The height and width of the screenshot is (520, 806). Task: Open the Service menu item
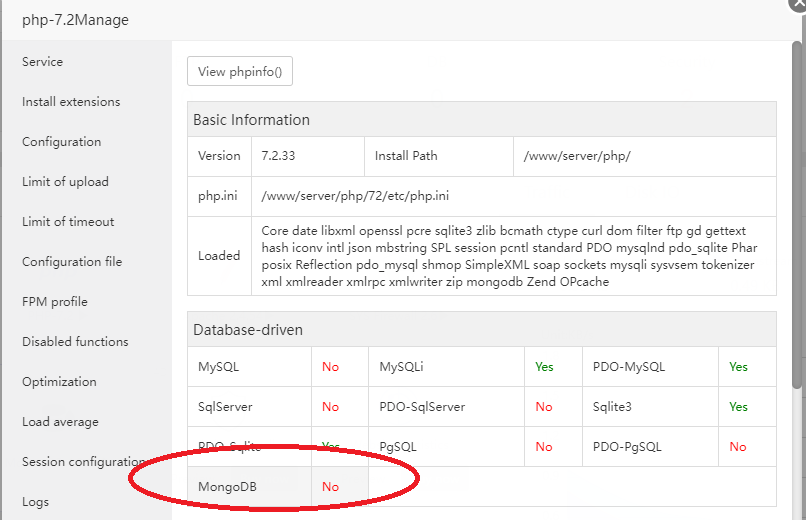(x=43, y=62)
